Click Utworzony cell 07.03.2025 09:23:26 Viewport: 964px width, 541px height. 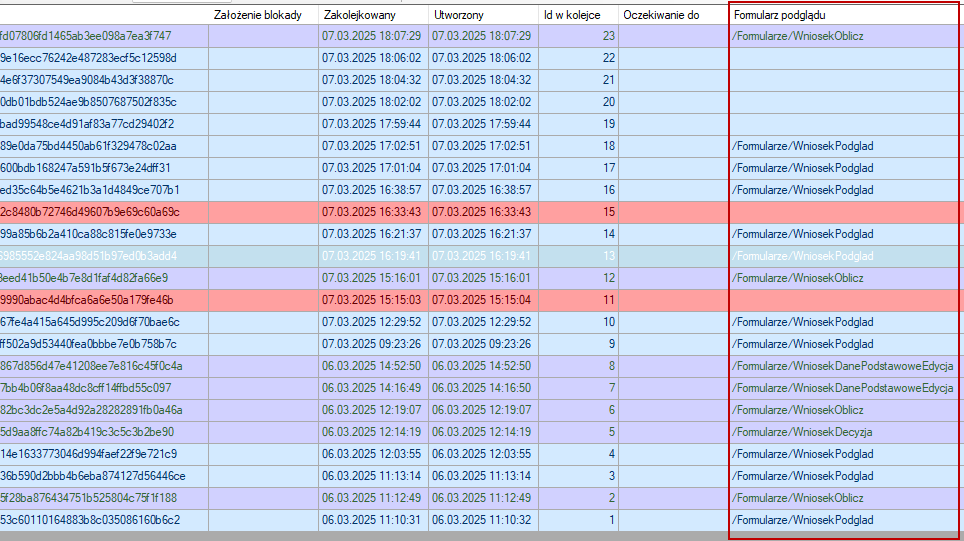point(483,344)
